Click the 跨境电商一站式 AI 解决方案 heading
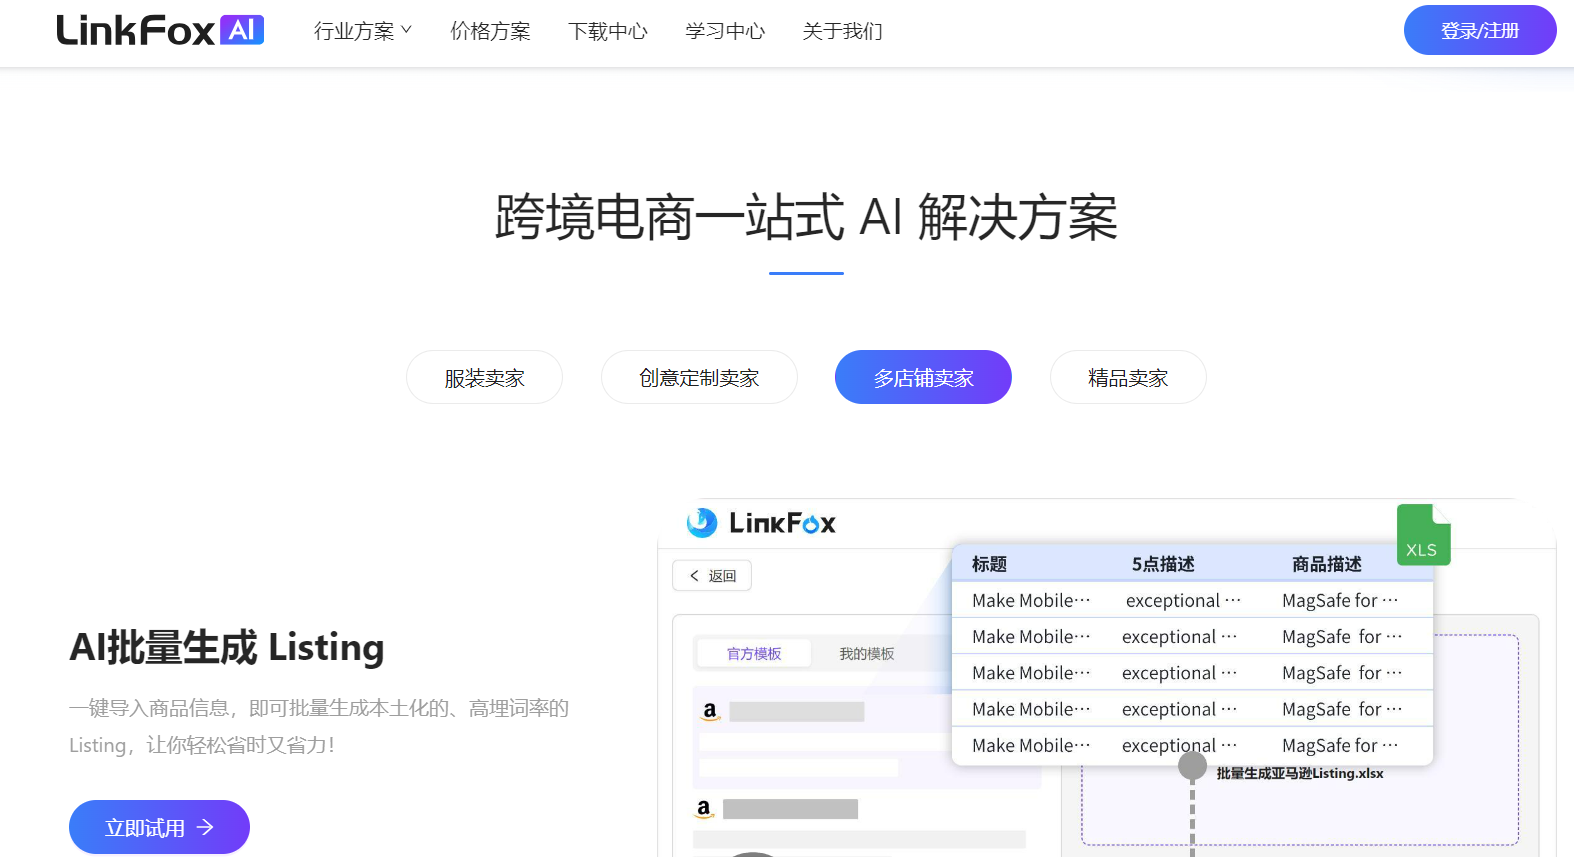Viewport: 1574px width, 857px height. tap(806, 217)
